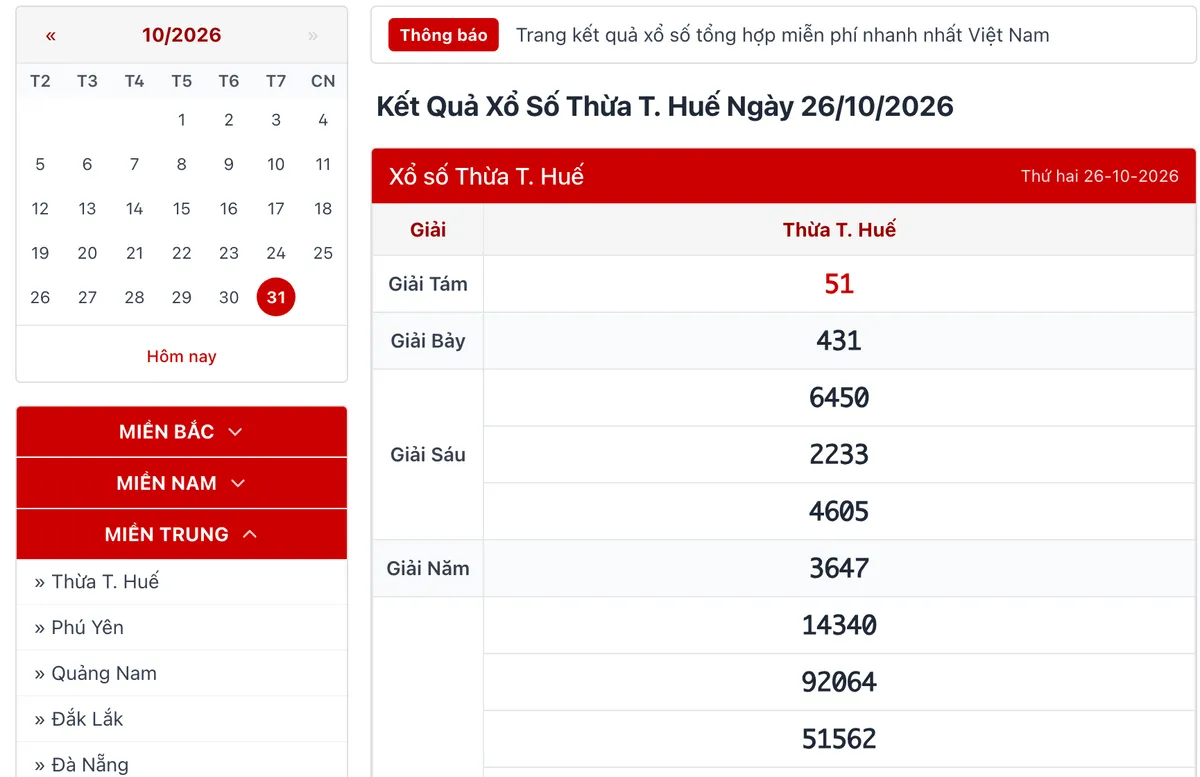Select day 1 in the calendar
The image size is (1200, 777).
pyautogui.click(x=181, y=120)
